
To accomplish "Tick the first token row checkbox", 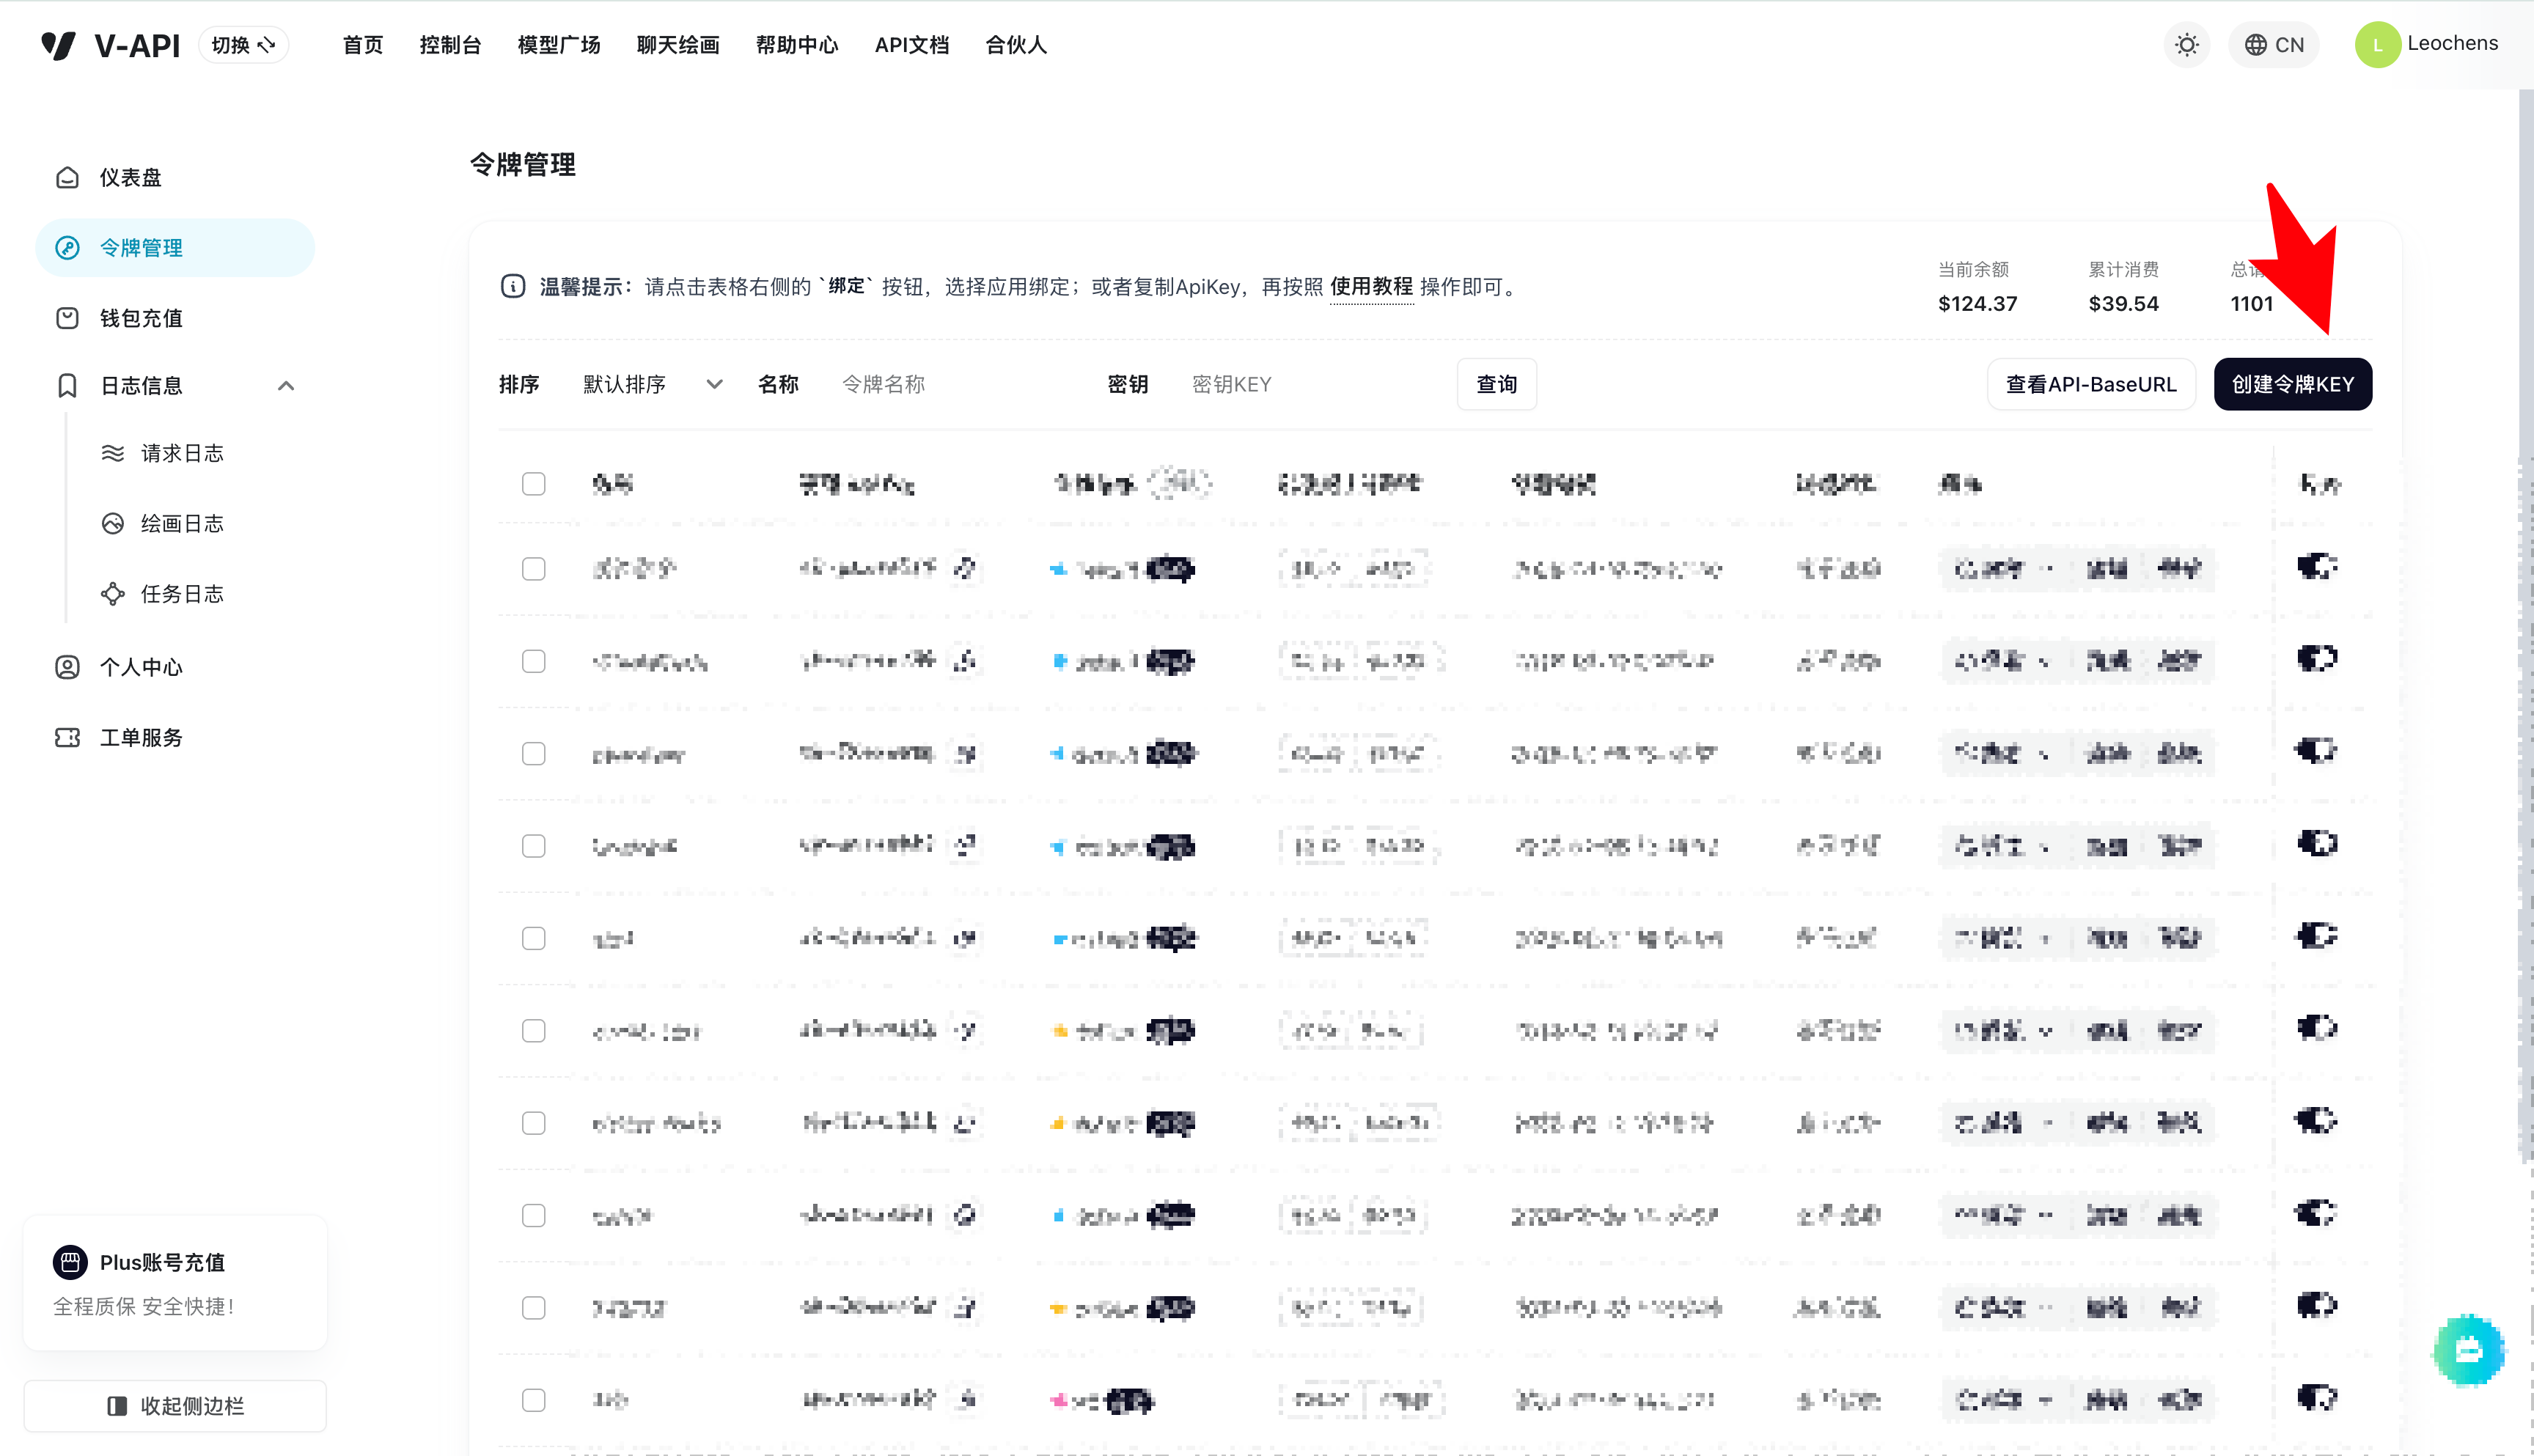I will click(534, 569).
